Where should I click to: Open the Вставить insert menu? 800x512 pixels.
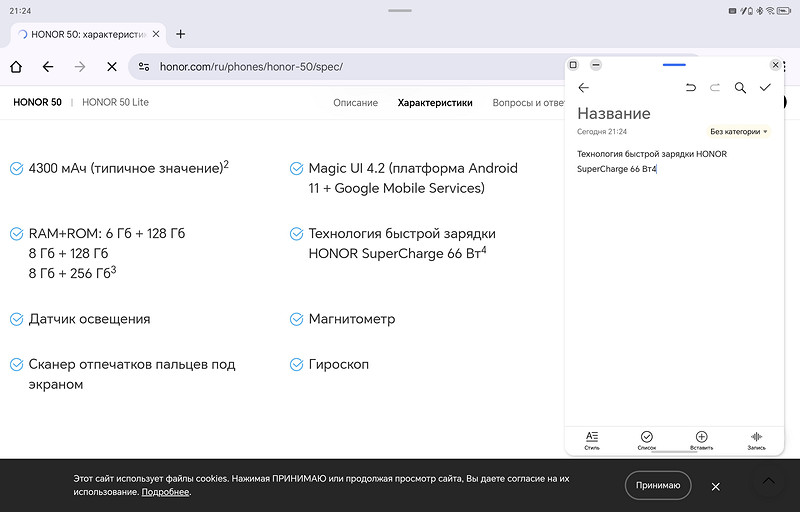tap(702, 440)
